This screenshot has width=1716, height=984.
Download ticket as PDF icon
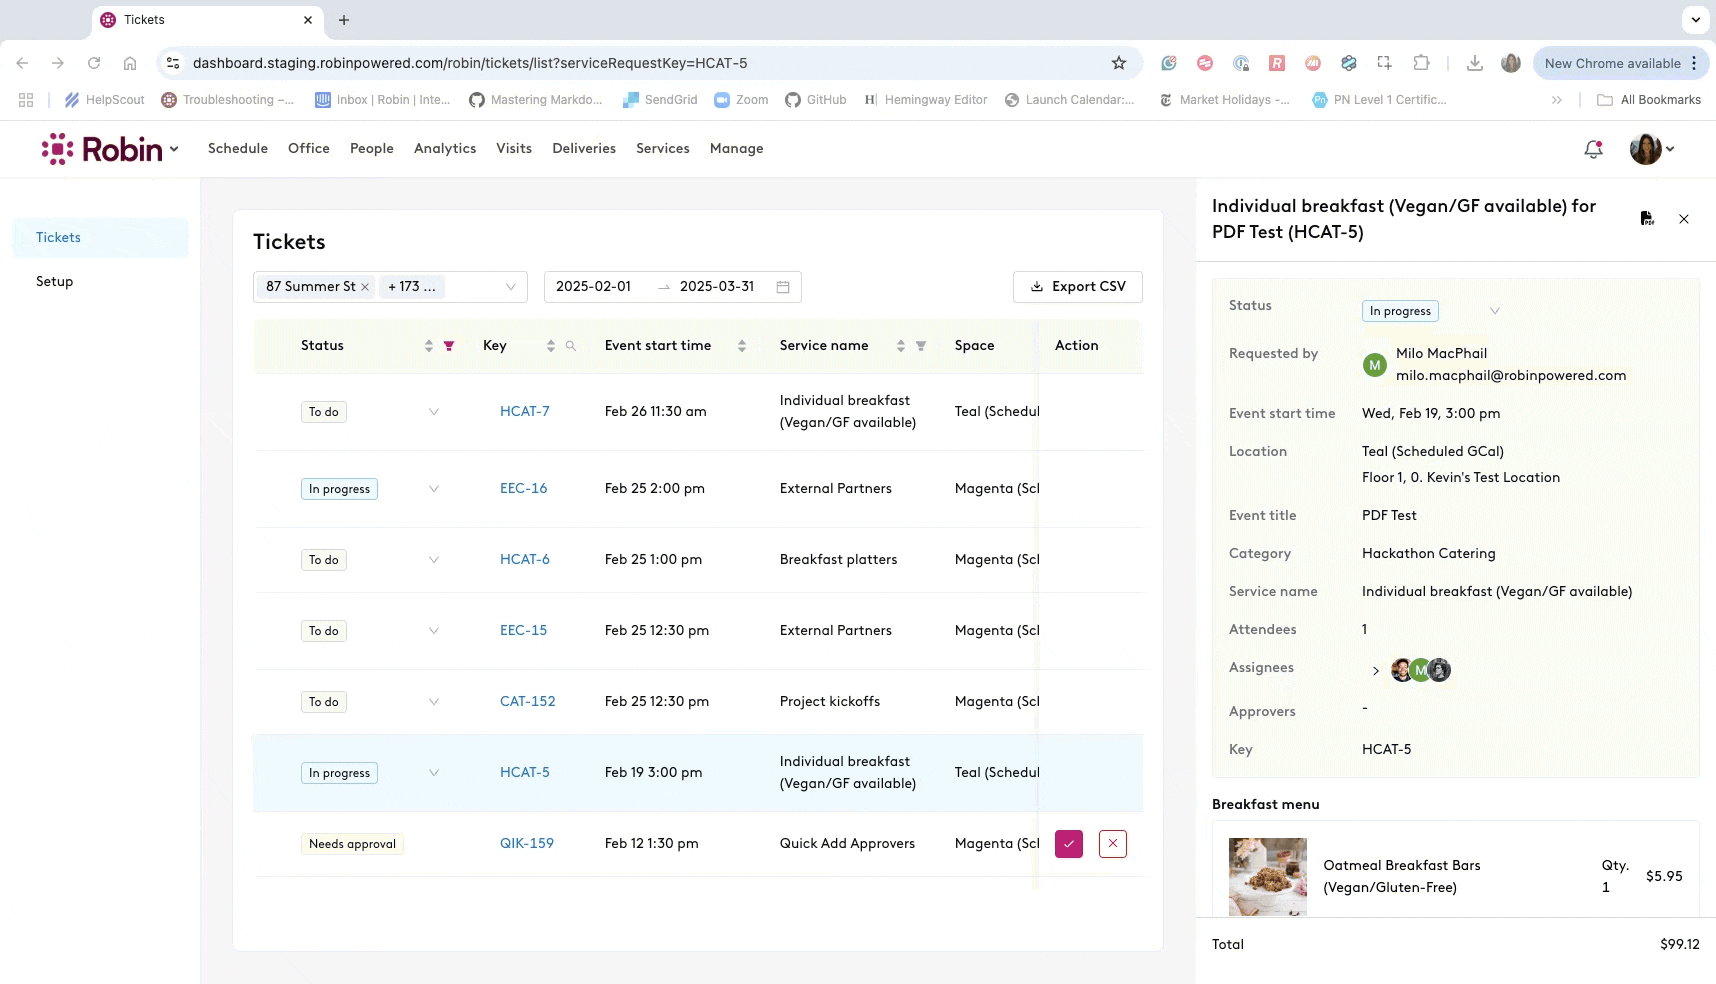click(1646, 218)
